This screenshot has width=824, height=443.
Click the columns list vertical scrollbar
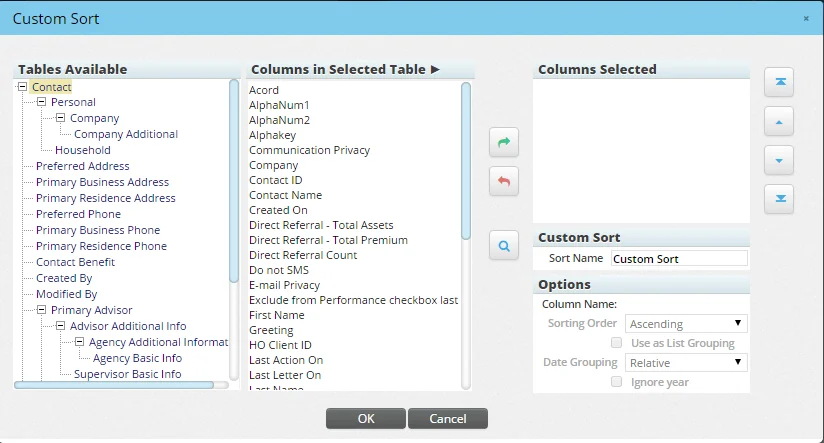click(x=466, y=160)
